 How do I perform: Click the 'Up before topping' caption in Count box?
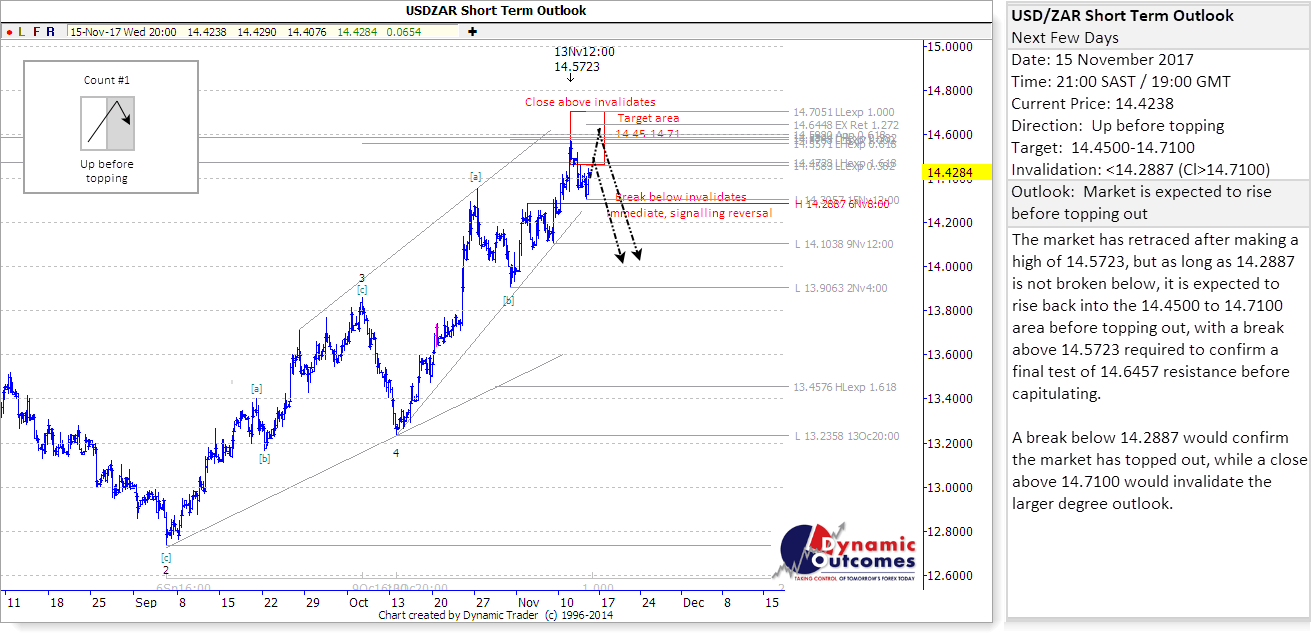click(107, 171)
